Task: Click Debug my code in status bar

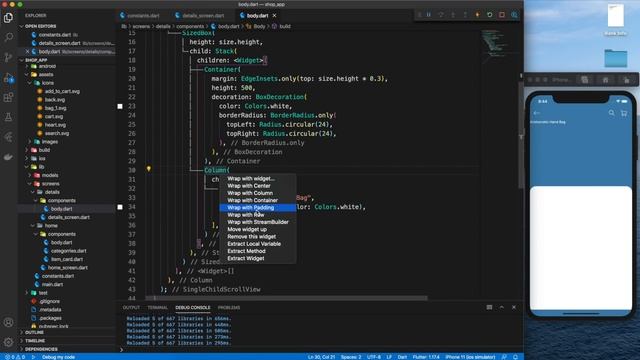Action: pos(58,357)
